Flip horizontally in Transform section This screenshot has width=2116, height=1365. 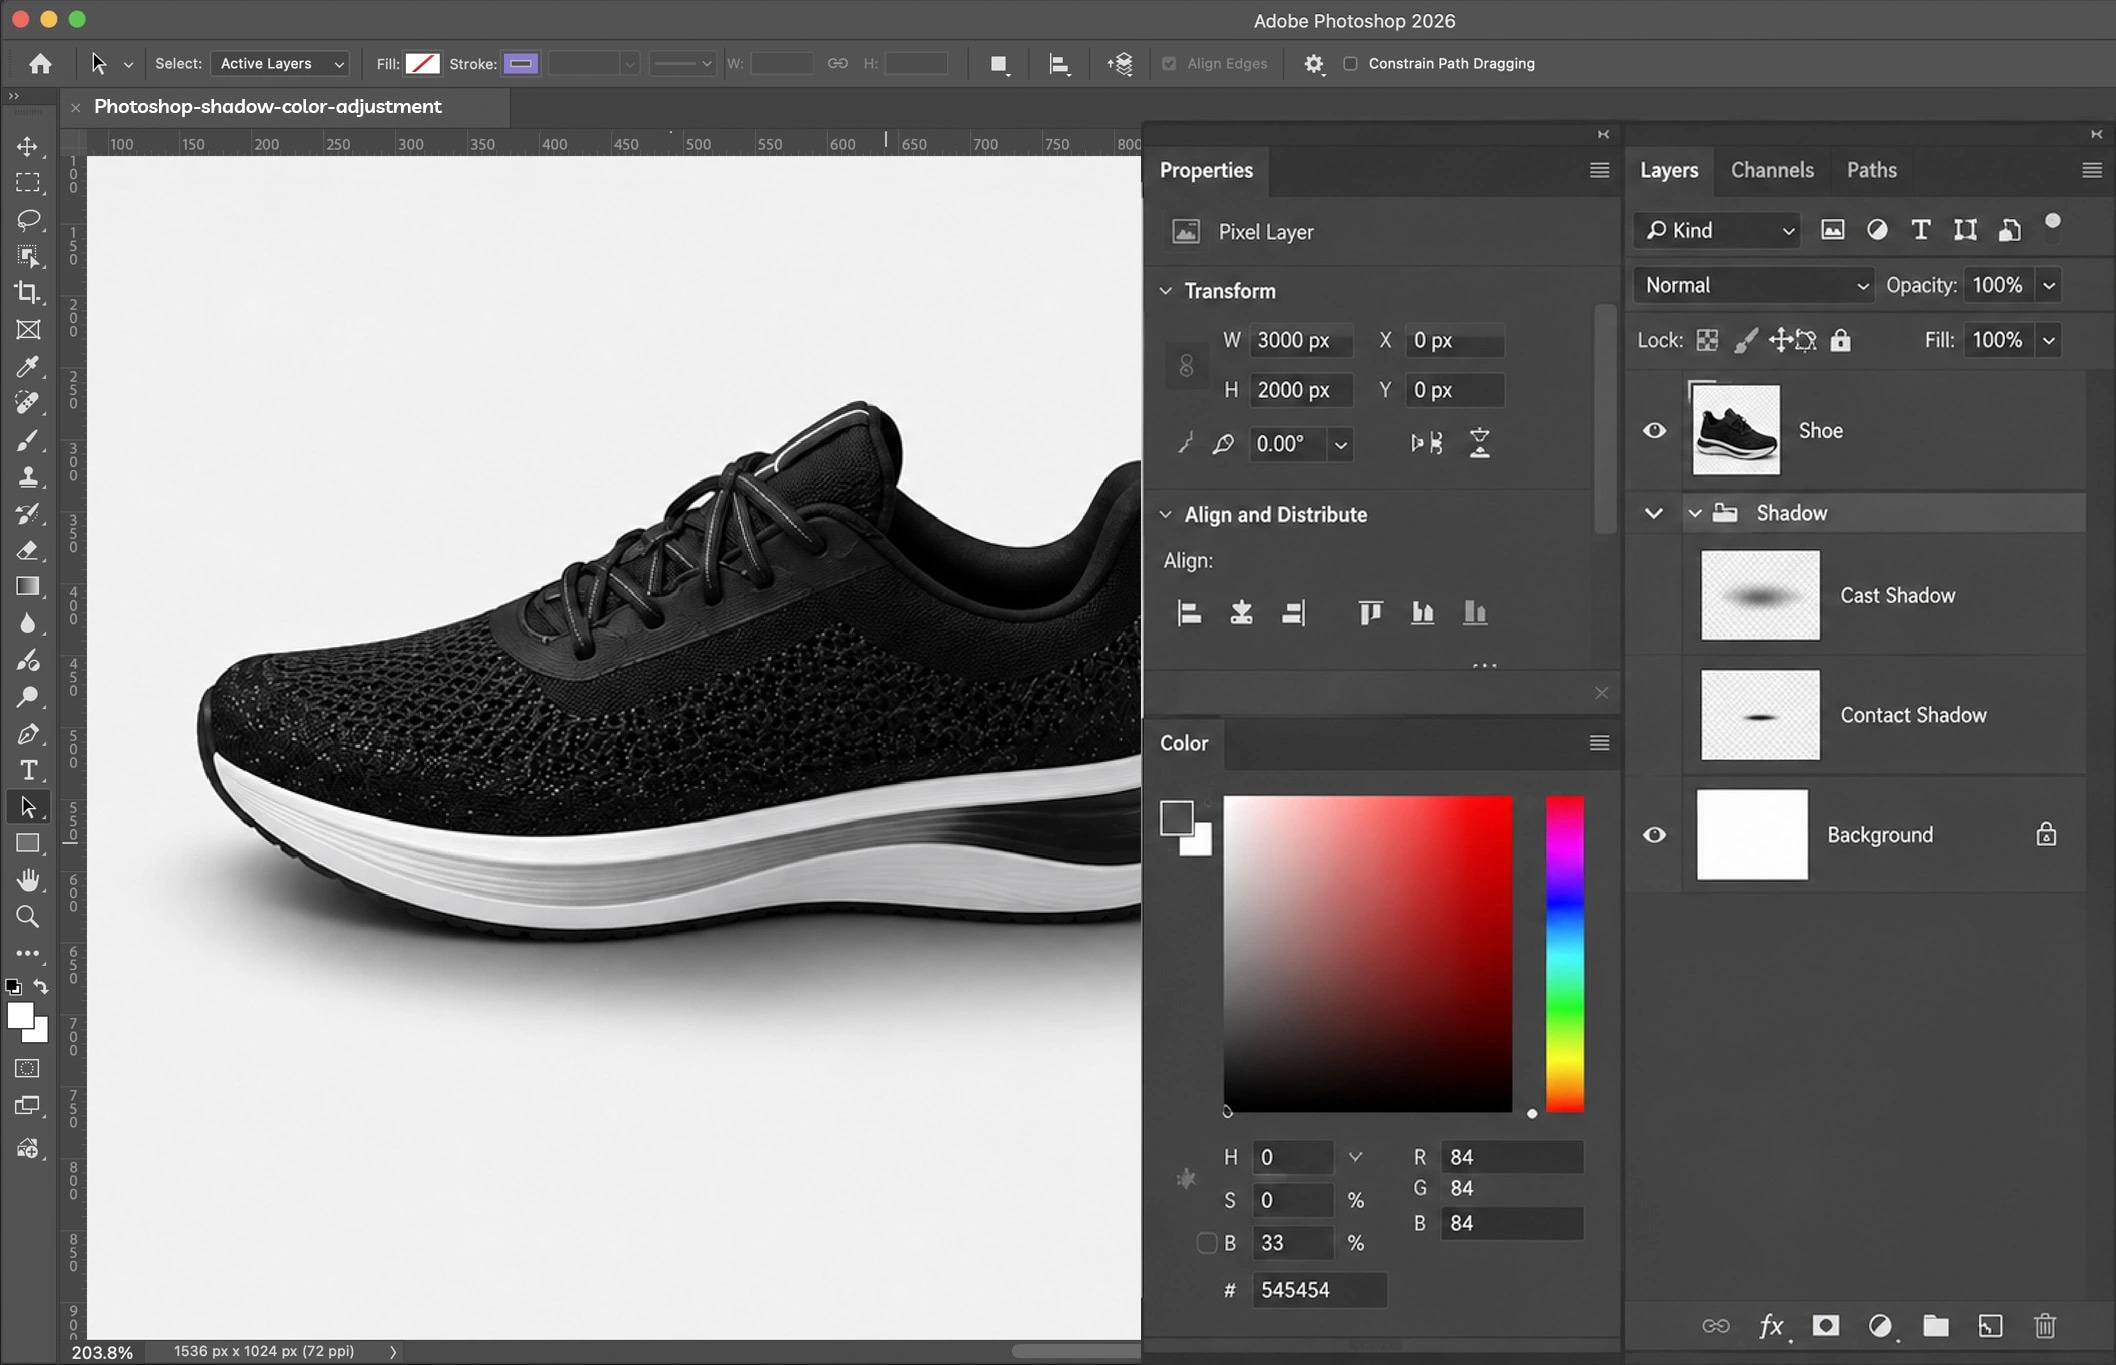[x=1426, y=443]
